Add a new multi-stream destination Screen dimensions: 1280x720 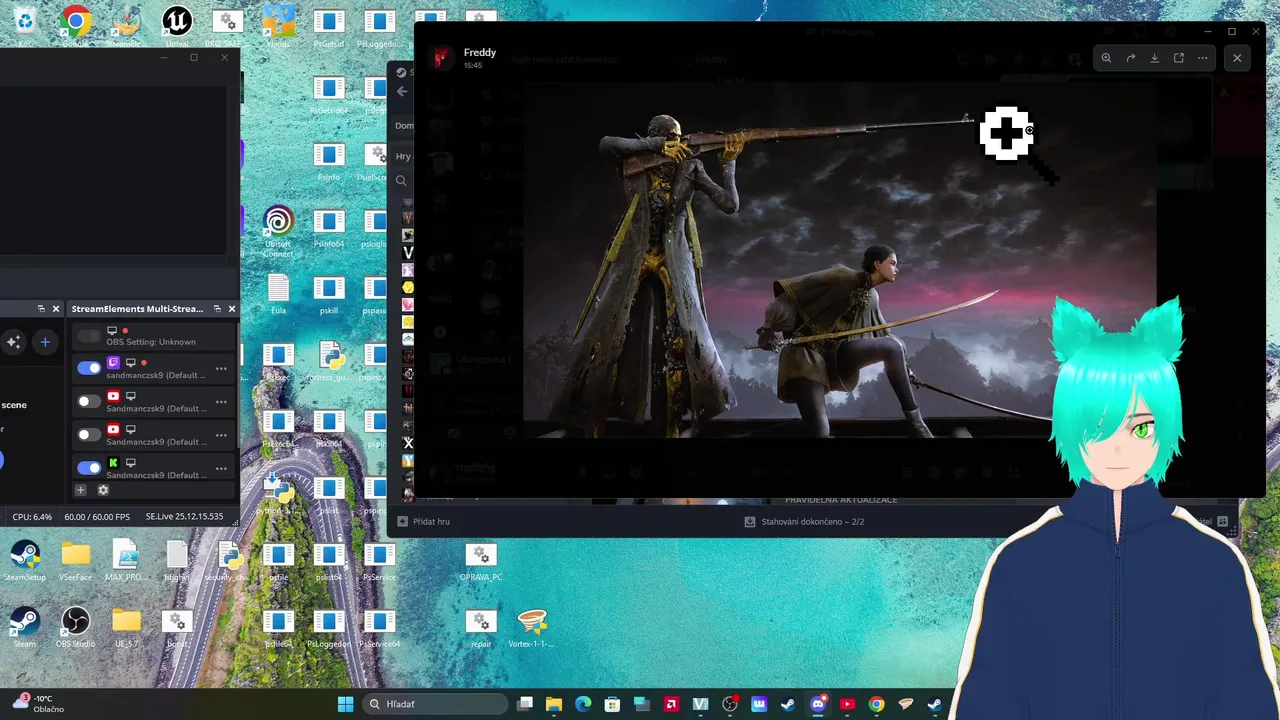(x=81, y=490)
